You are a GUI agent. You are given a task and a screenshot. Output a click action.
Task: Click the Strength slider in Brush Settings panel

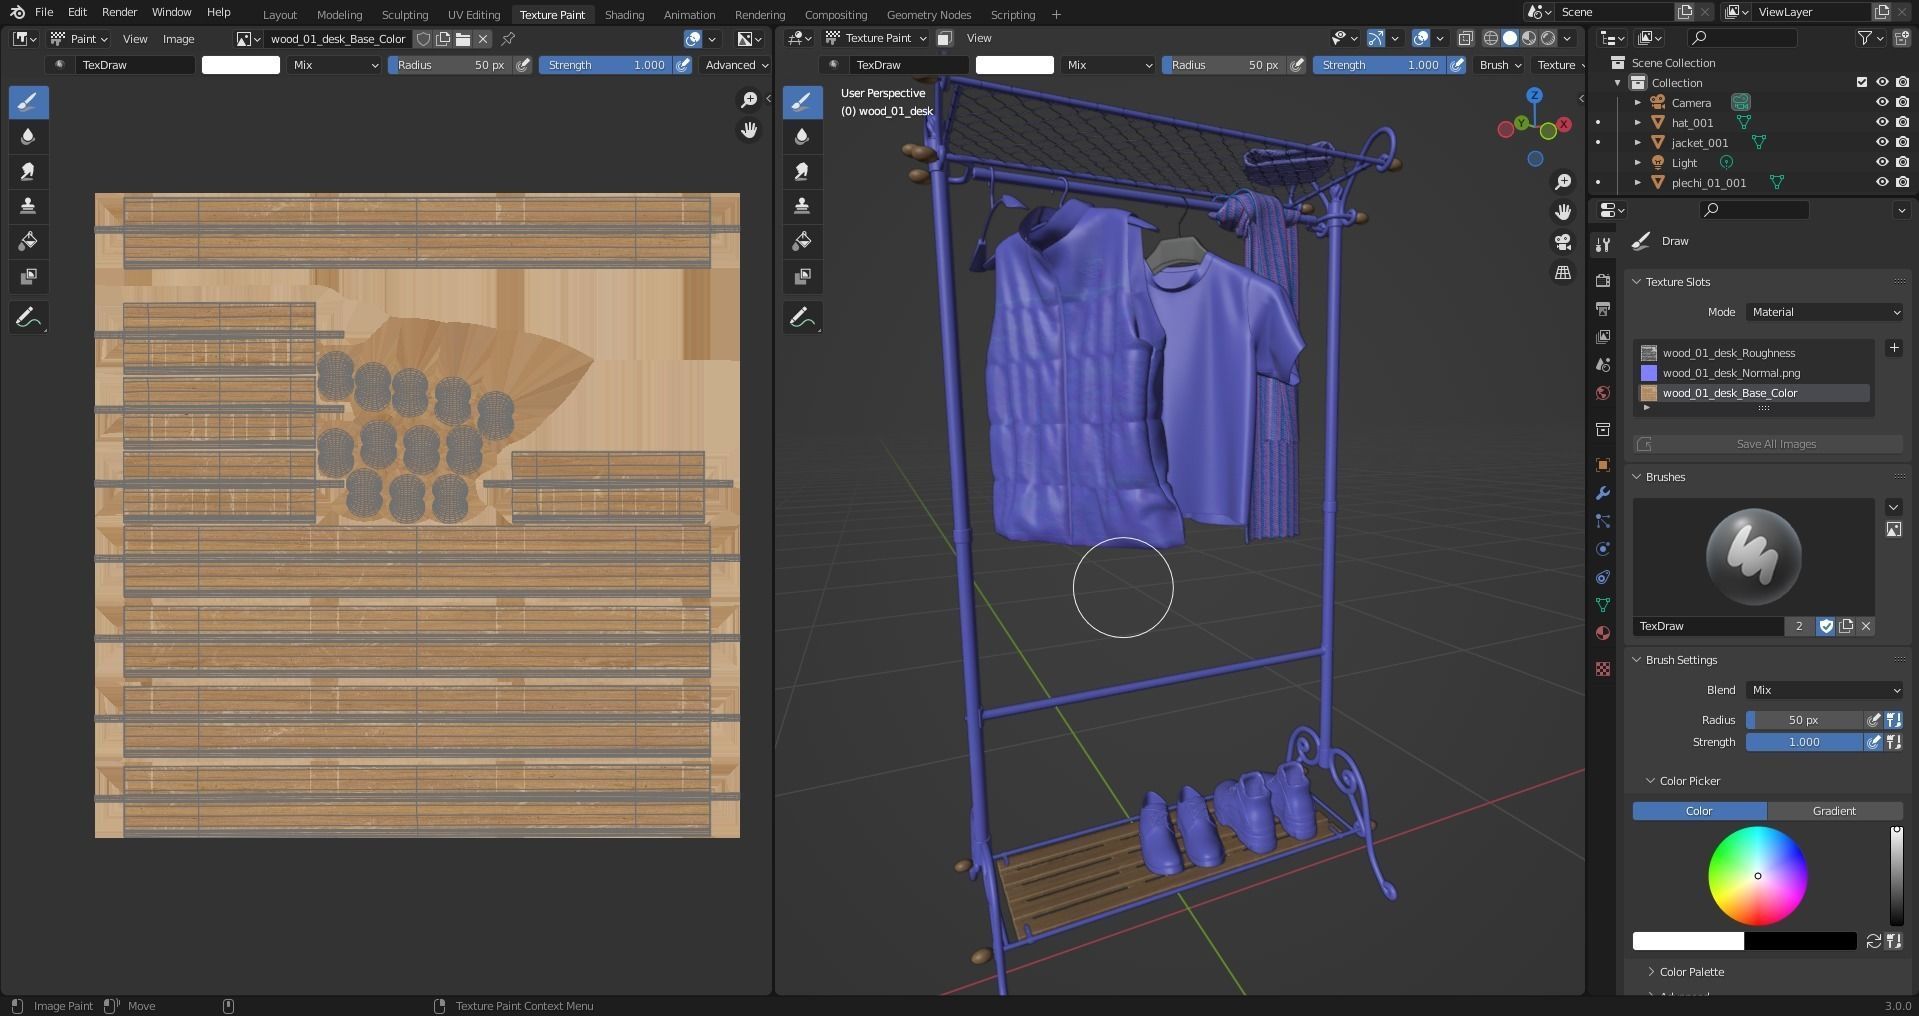tap(1804, 742)
